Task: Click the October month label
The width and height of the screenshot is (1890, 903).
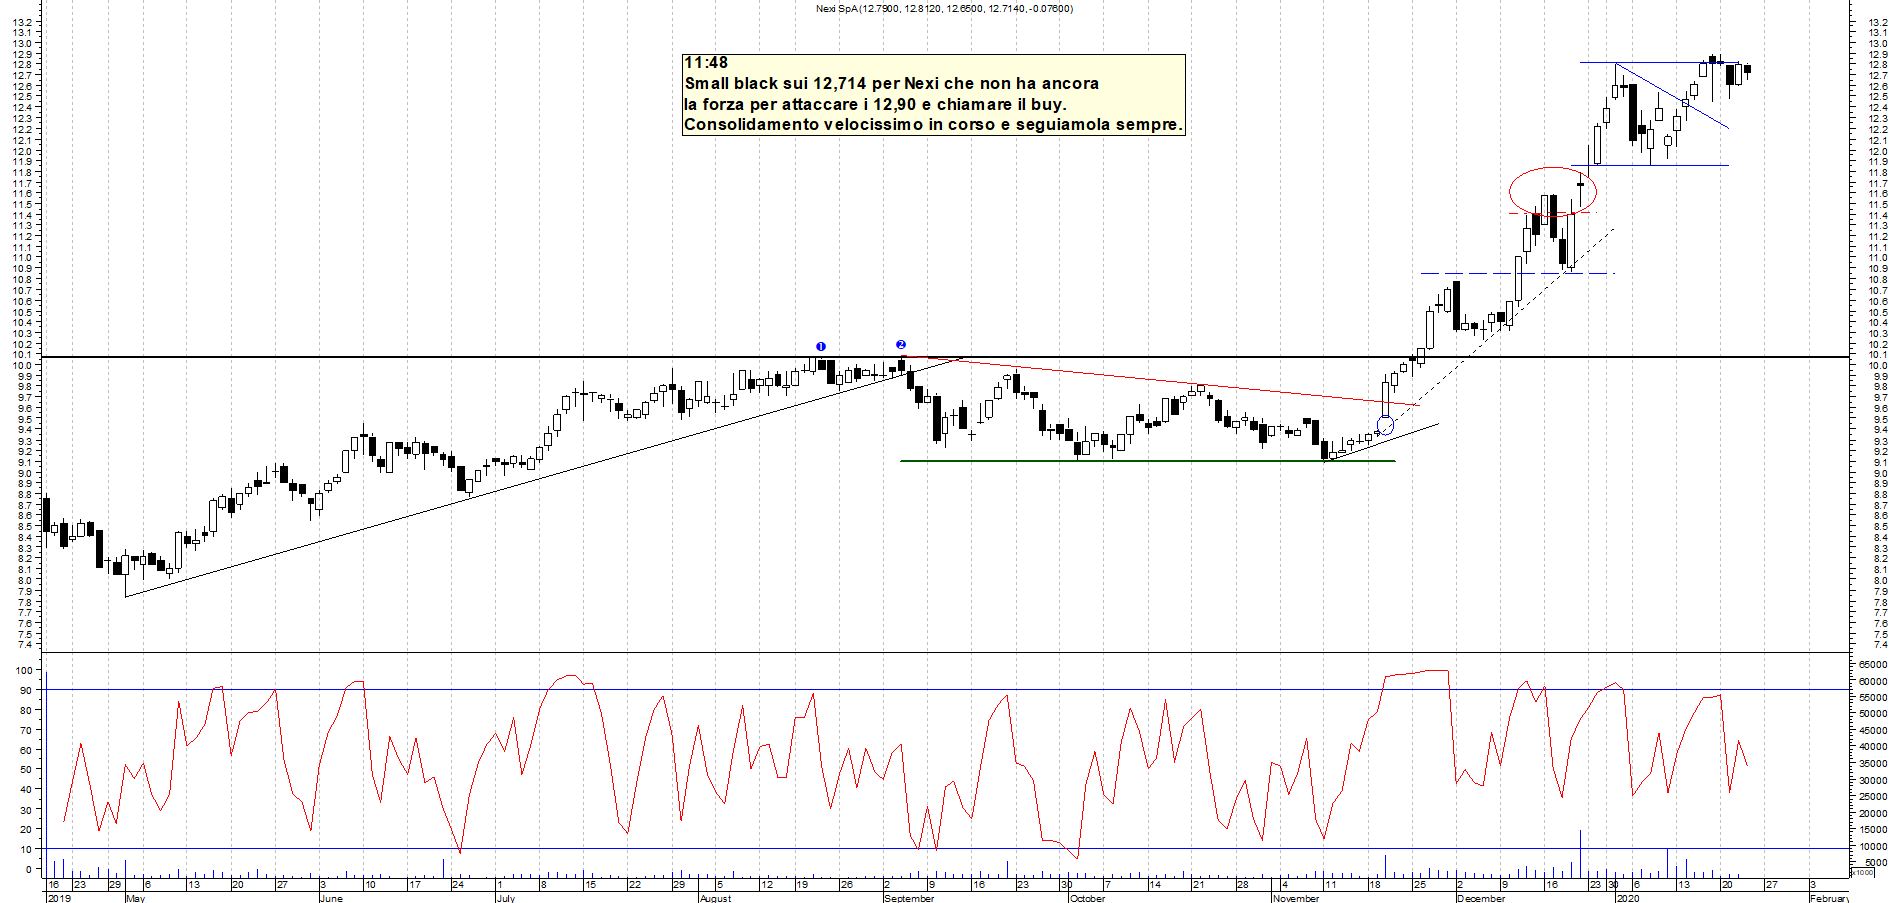Action: pos(1088,898)
